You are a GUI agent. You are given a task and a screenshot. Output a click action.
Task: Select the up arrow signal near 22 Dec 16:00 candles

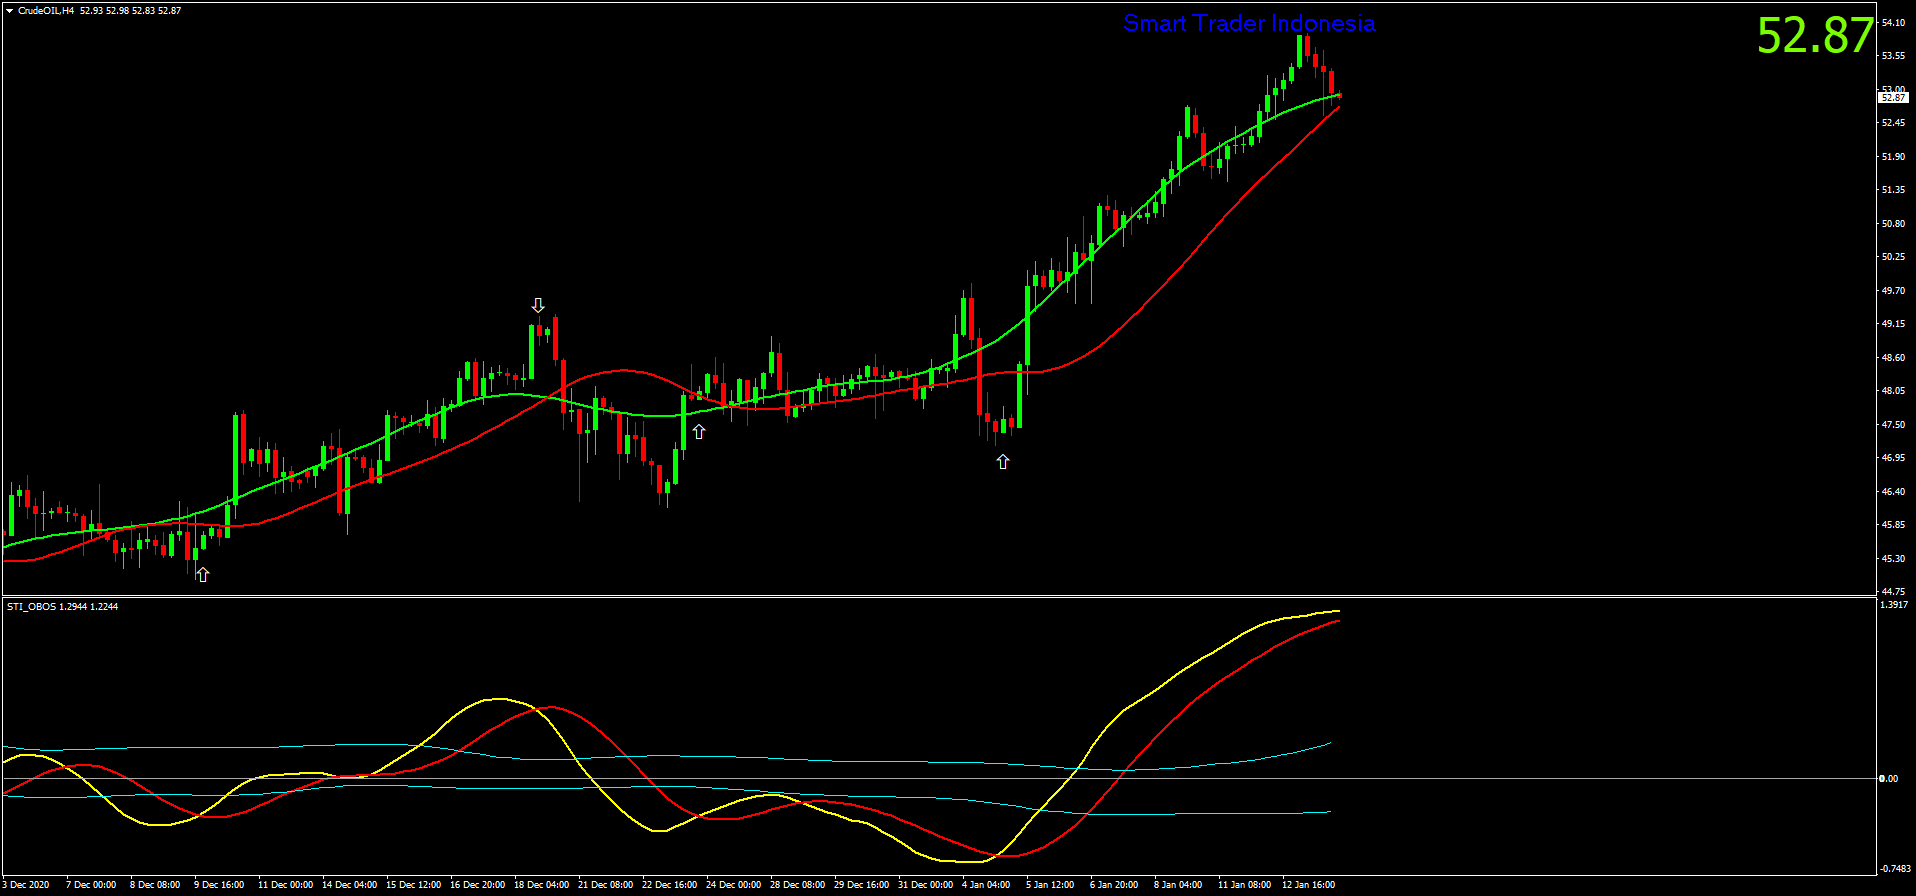(699, 431)
